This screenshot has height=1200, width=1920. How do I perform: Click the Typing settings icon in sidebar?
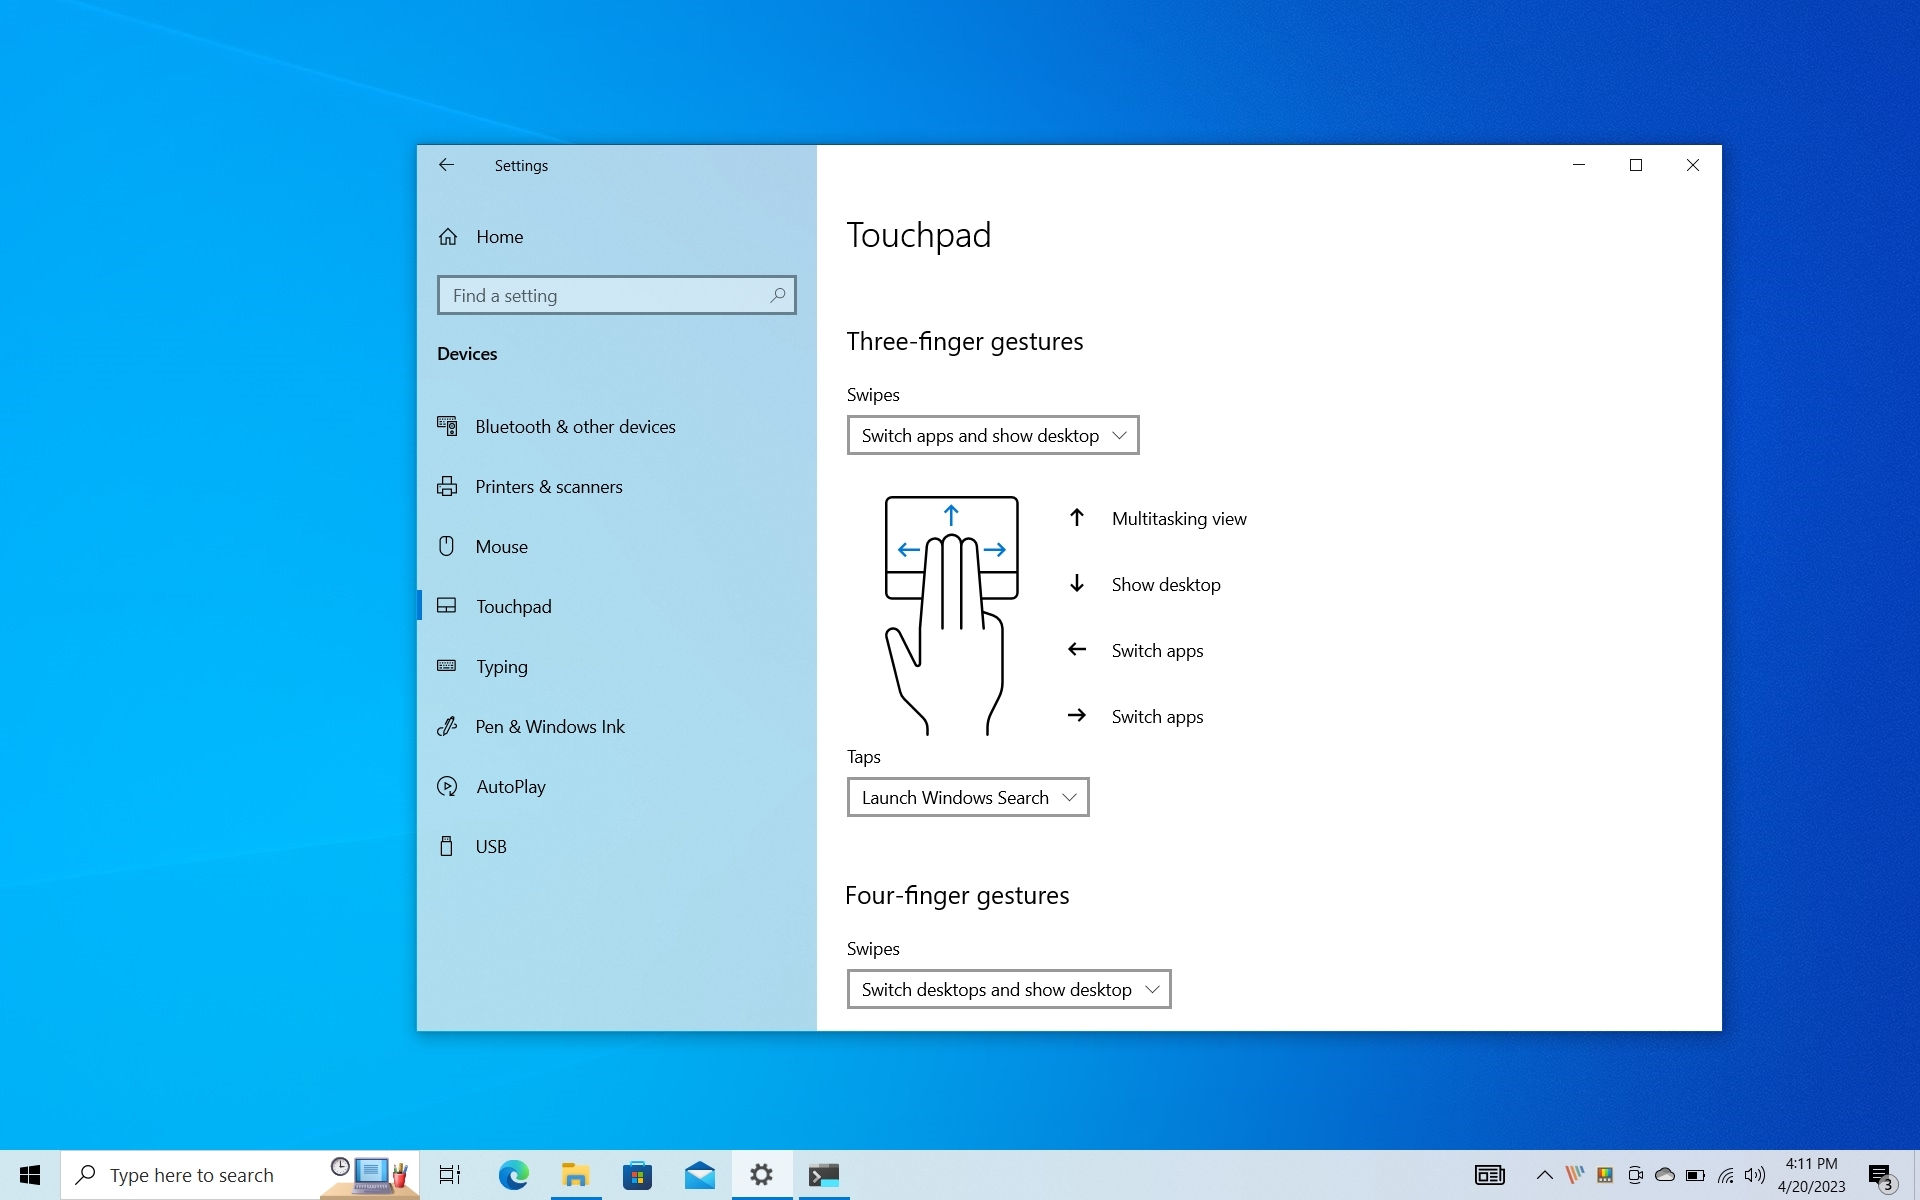(x=446, y=665)
